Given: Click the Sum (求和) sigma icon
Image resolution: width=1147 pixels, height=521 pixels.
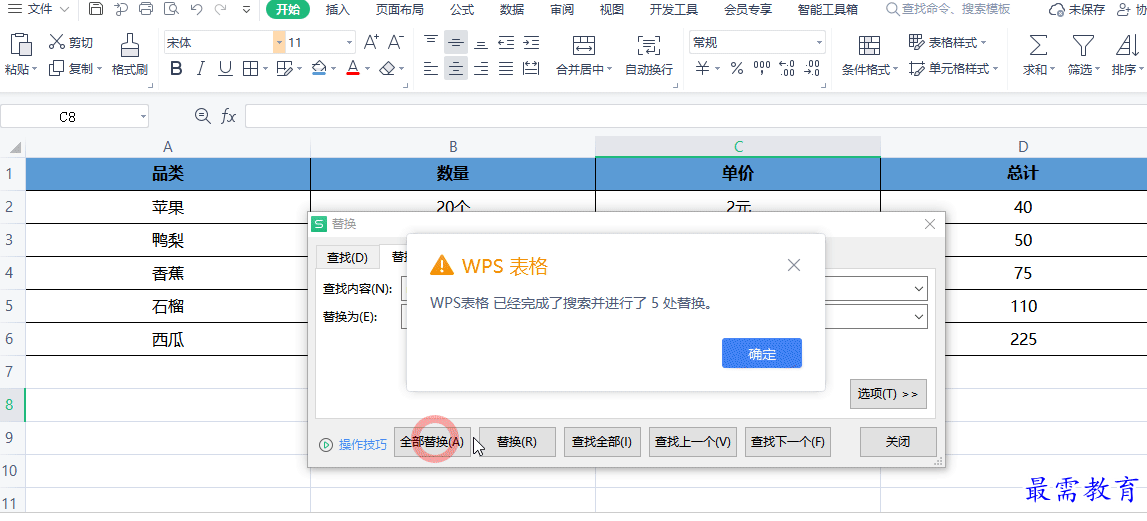Looking at the screenshot, I should pos(1038,45).
